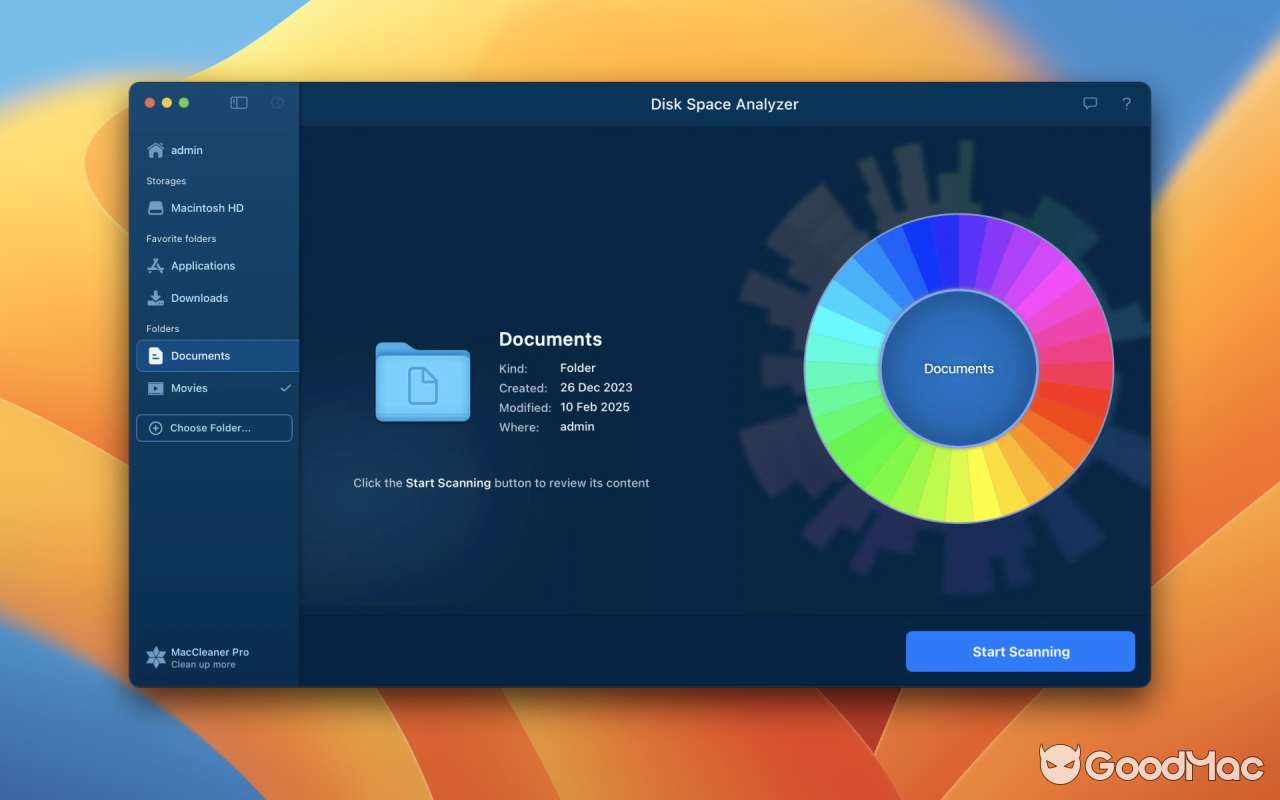Open the Applications favorite folder

[155, 265]
